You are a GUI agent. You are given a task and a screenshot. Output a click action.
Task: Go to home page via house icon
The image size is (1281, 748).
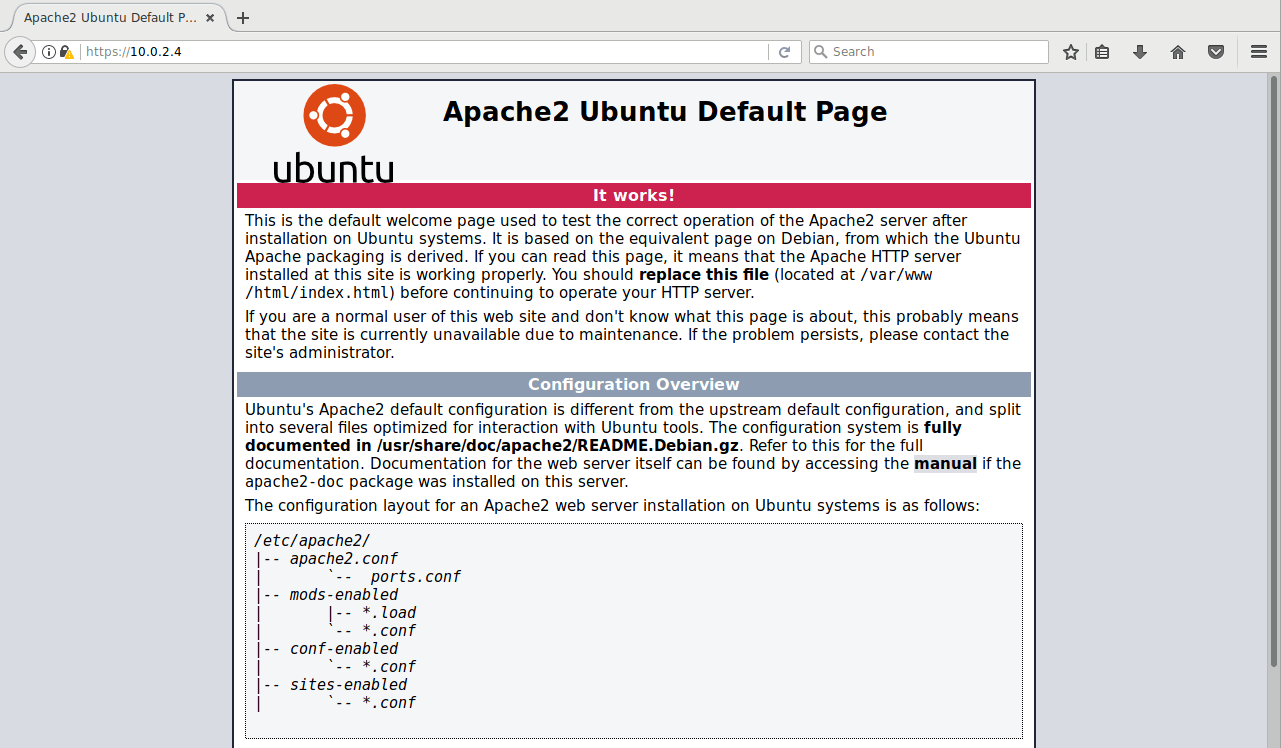(x=1178, y=52)
